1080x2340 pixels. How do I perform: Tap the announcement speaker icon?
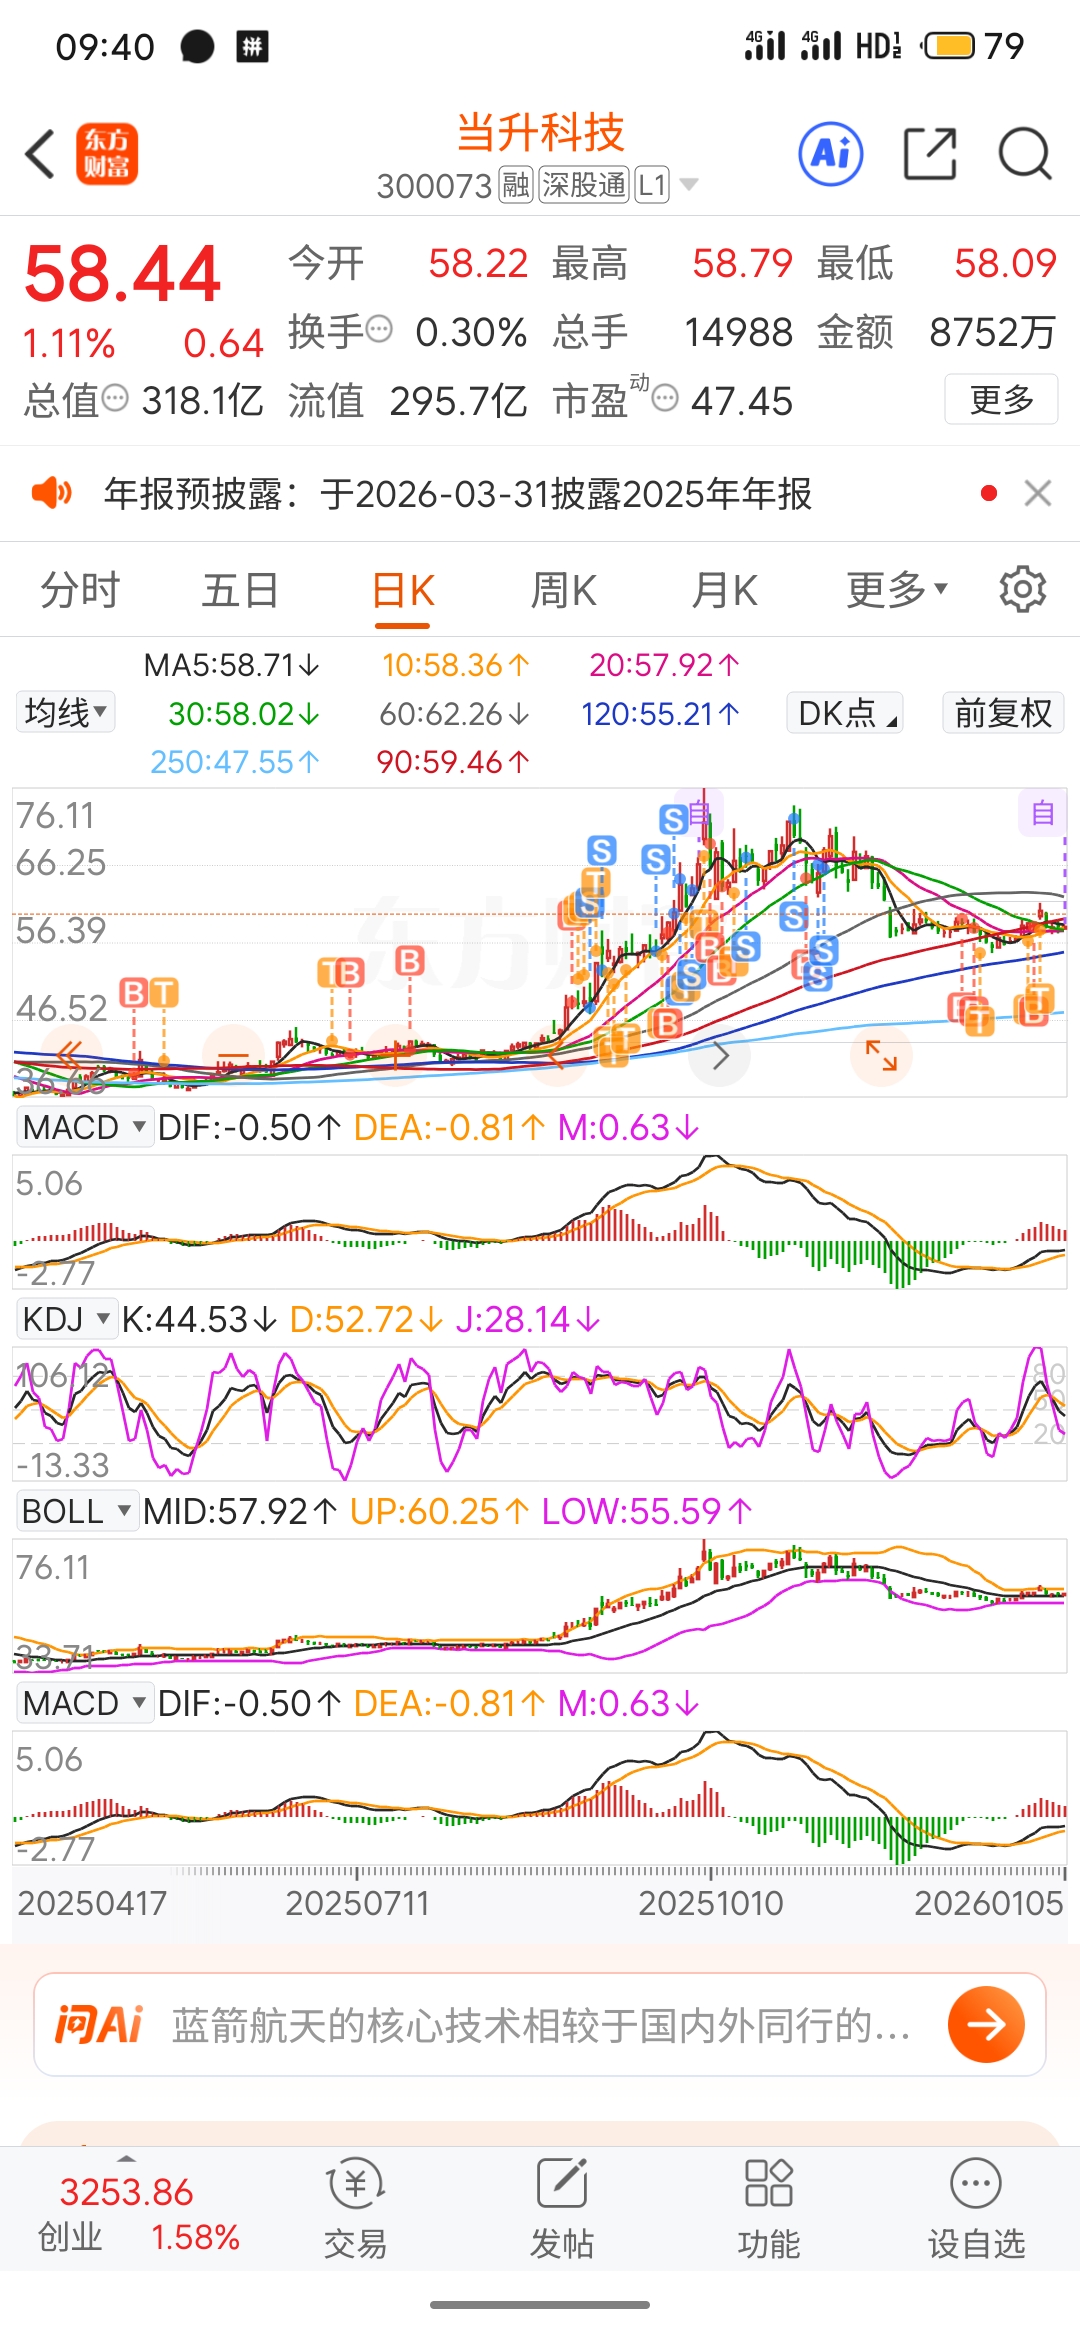51,493
